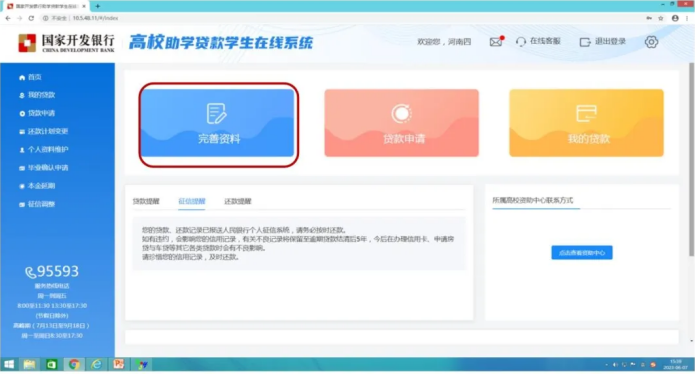Click the document-edit icon on 完善资料 card
This screenshot has height=374, width=695.
click(217, 113)
